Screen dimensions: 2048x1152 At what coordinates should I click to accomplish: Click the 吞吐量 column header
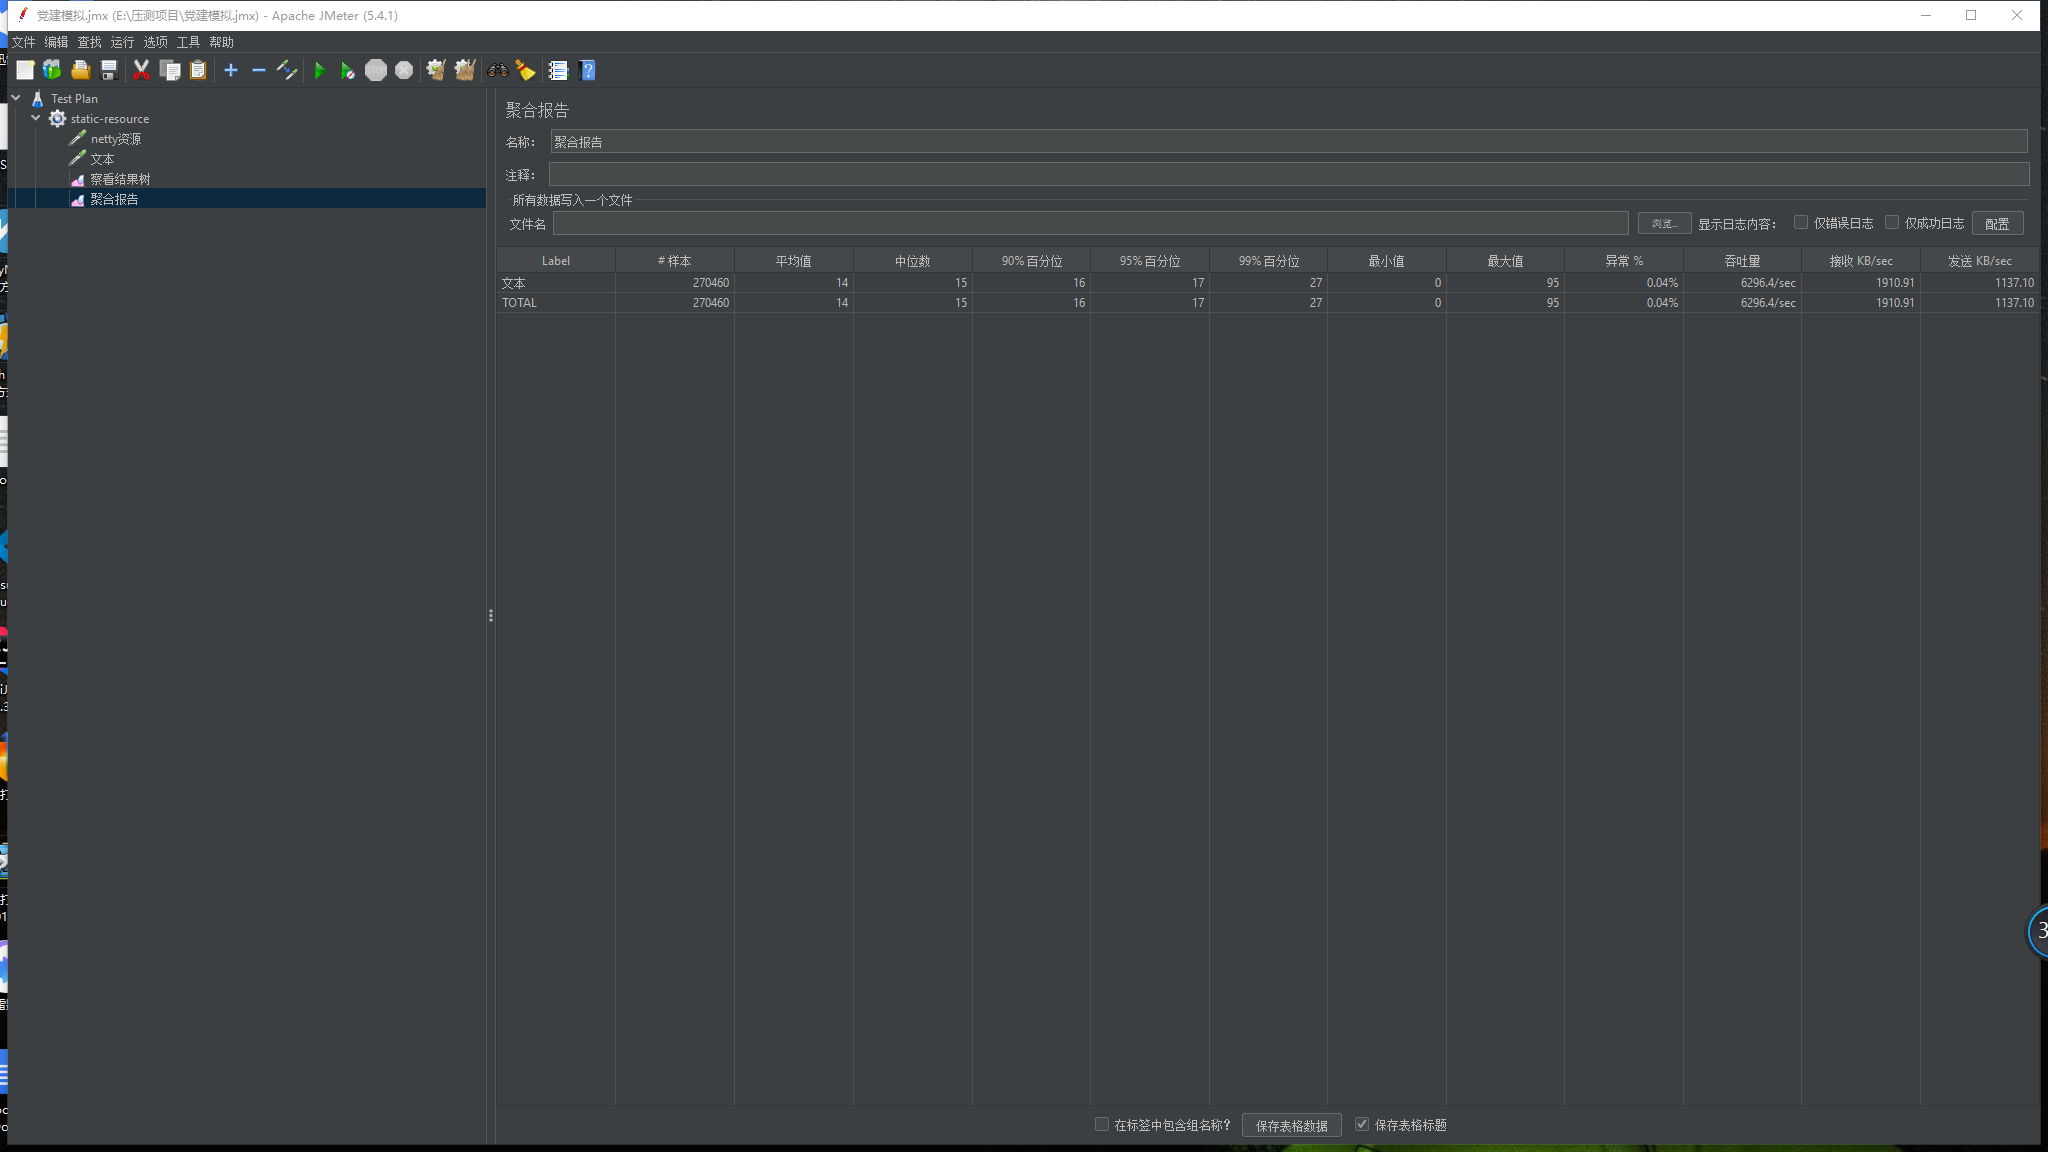tap(1742, 261)
